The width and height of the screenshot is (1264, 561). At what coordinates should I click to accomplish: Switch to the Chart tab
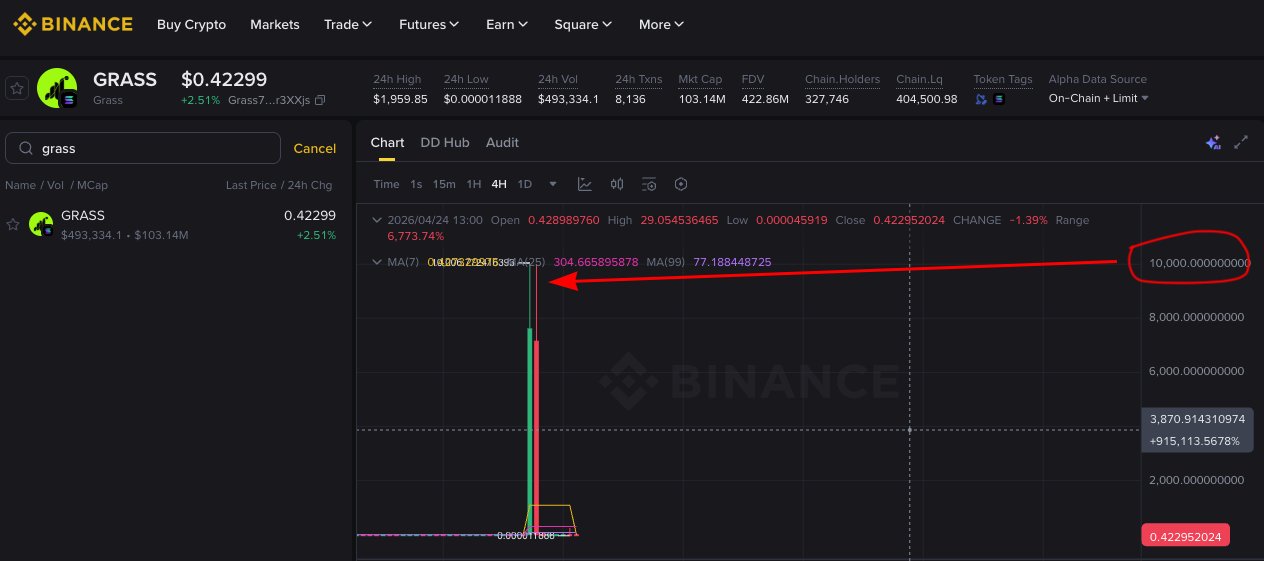point(387,142)
